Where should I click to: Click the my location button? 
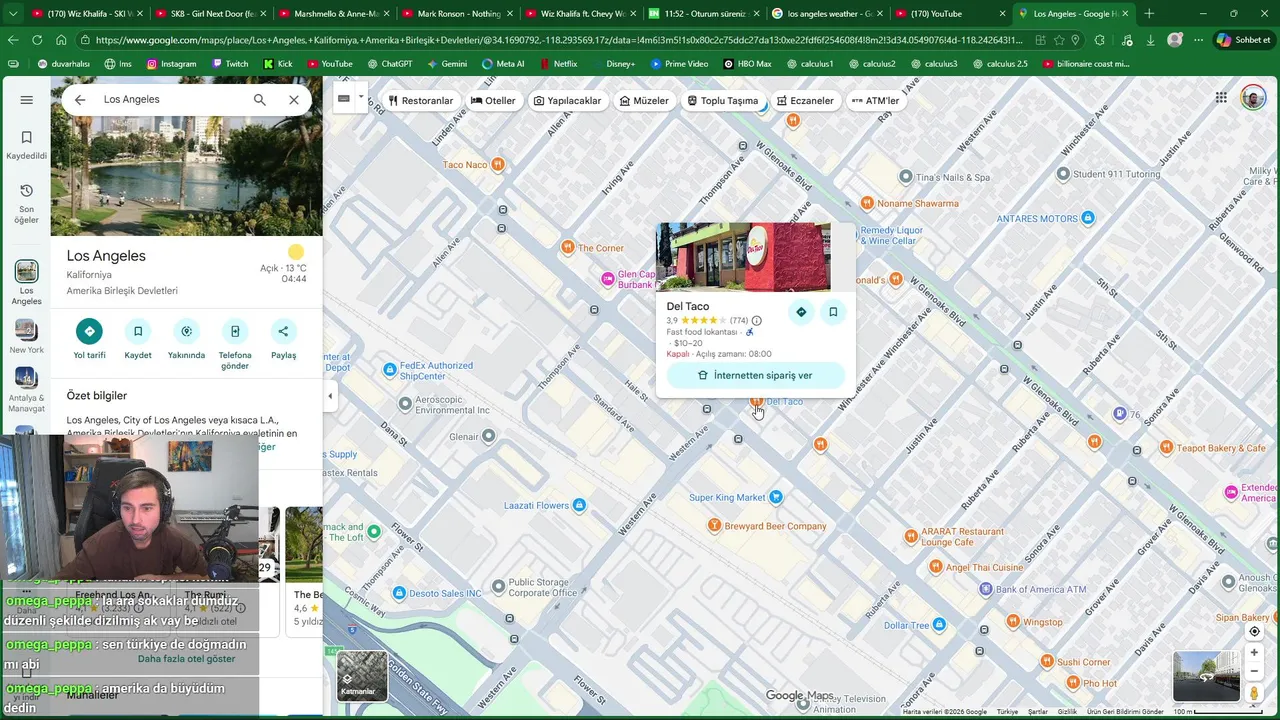1254,632
